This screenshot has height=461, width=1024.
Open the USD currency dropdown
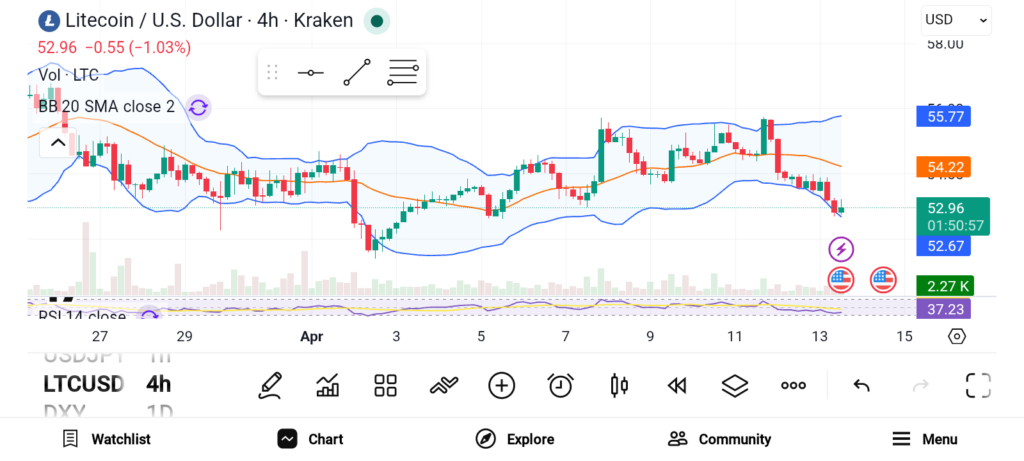[x=956, y=19]
